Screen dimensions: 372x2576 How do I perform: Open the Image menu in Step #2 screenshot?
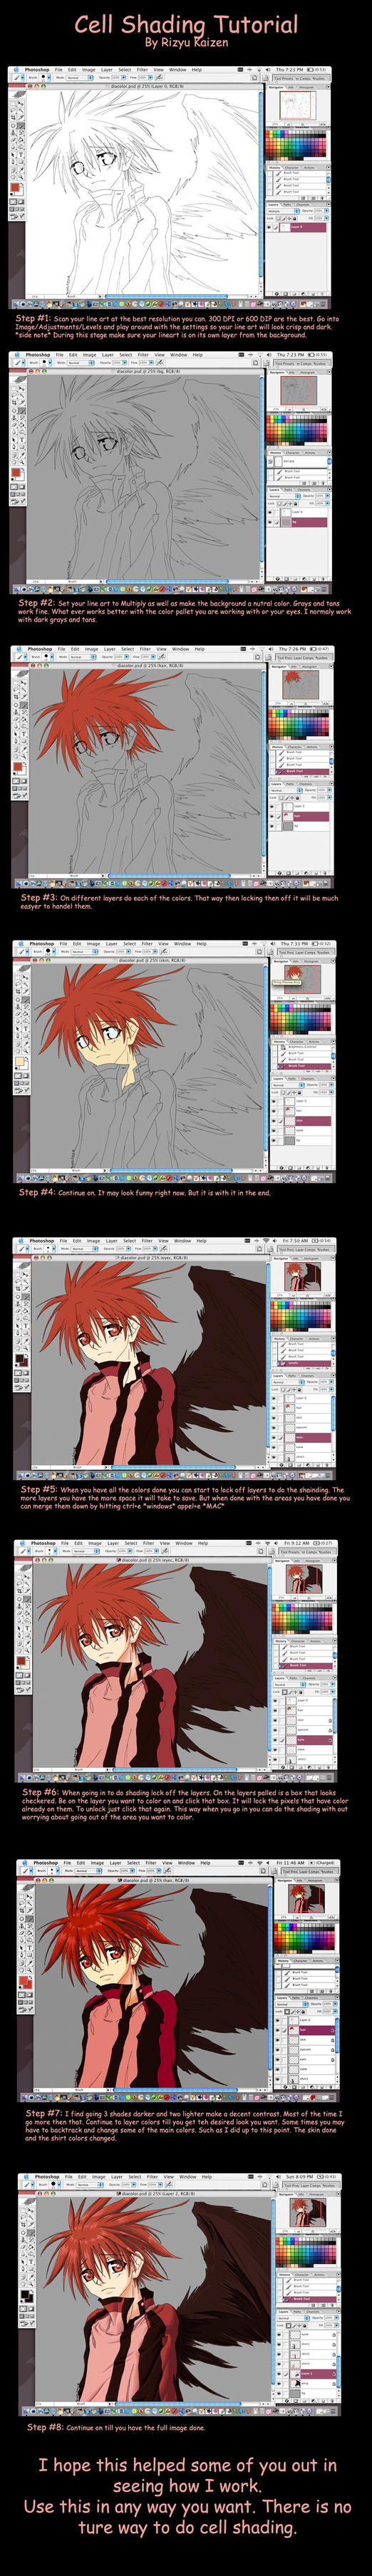90,355
